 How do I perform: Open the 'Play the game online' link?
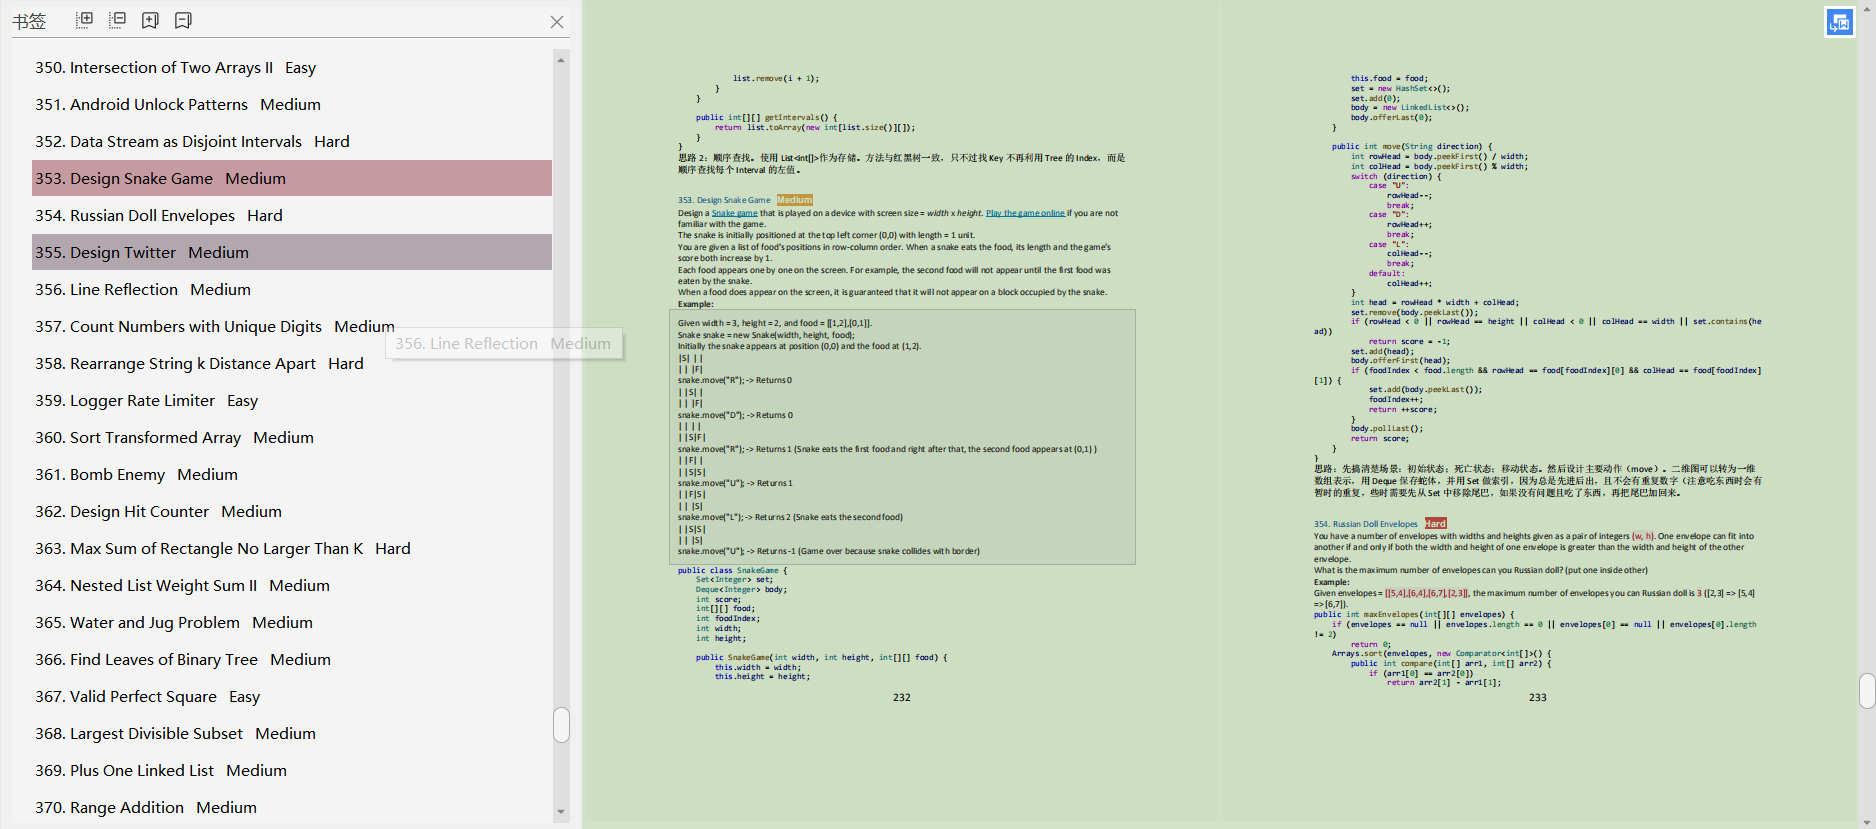(1025, 213)
